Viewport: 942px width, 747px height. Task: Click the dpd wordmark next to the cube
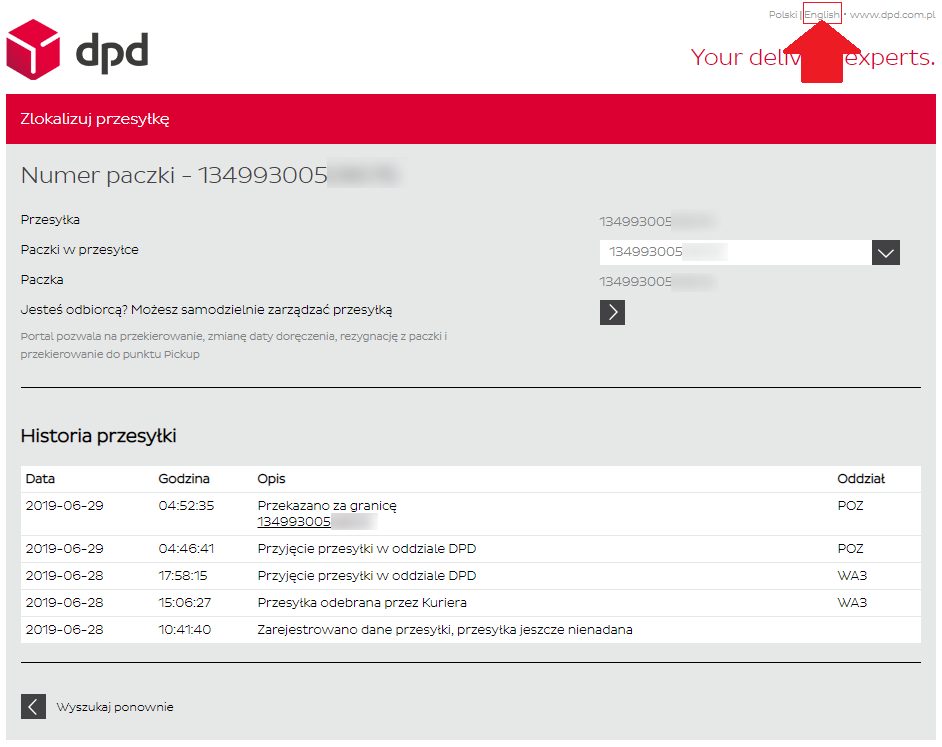(112, 51)
